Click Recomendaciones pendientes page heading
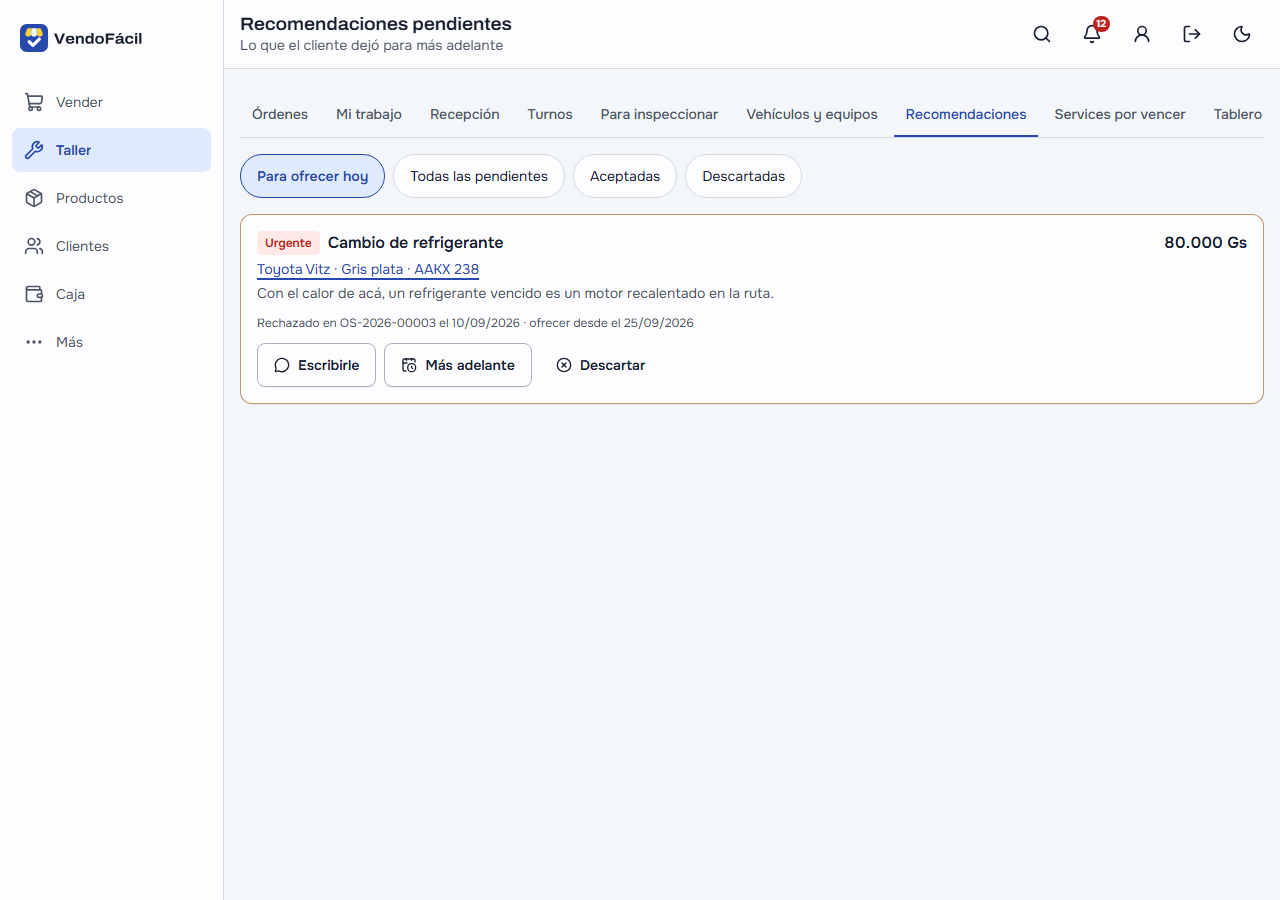Screen dimensions: 1280x900 [376, 23]
